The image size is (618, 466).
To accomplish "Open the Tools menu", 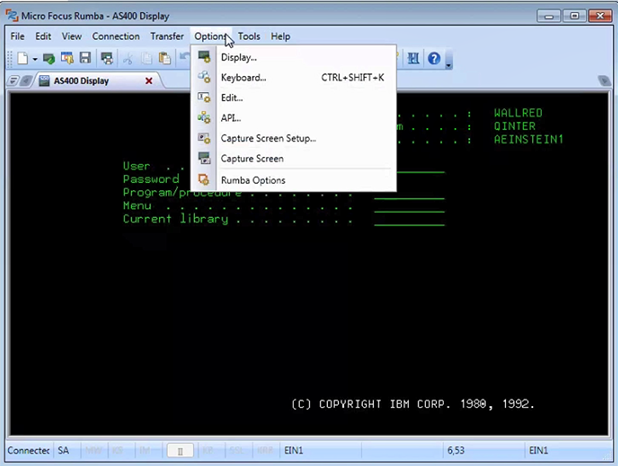I will point(249,36).
